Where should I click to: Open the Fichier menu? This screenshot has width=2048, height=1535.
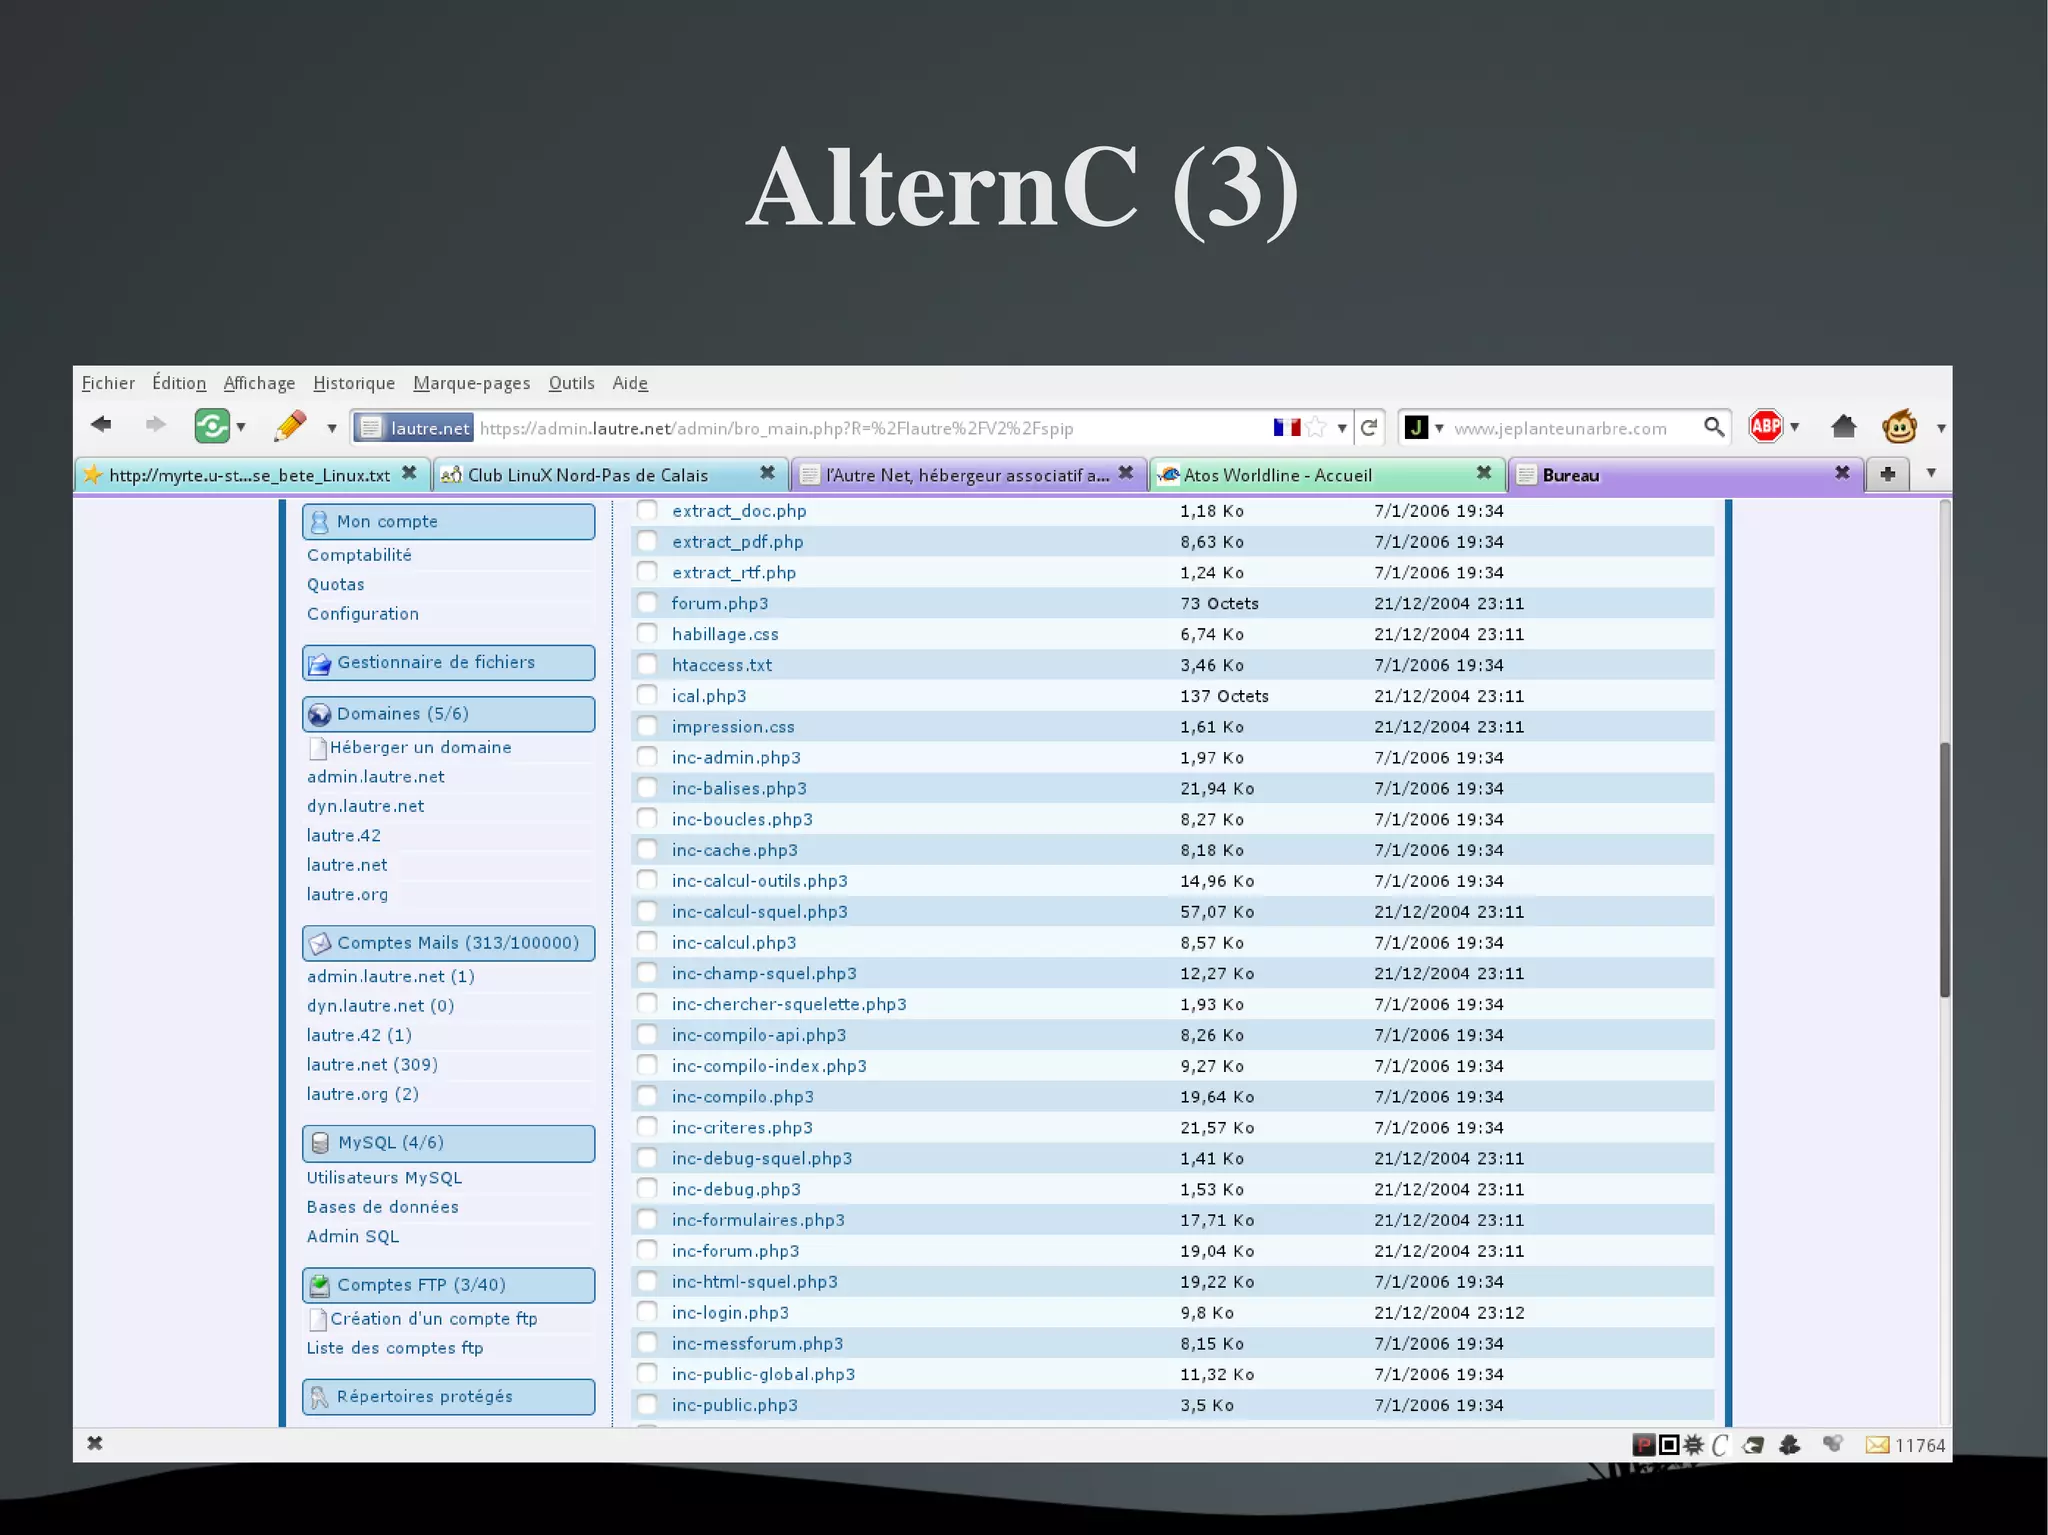click(x=108, y=383)
